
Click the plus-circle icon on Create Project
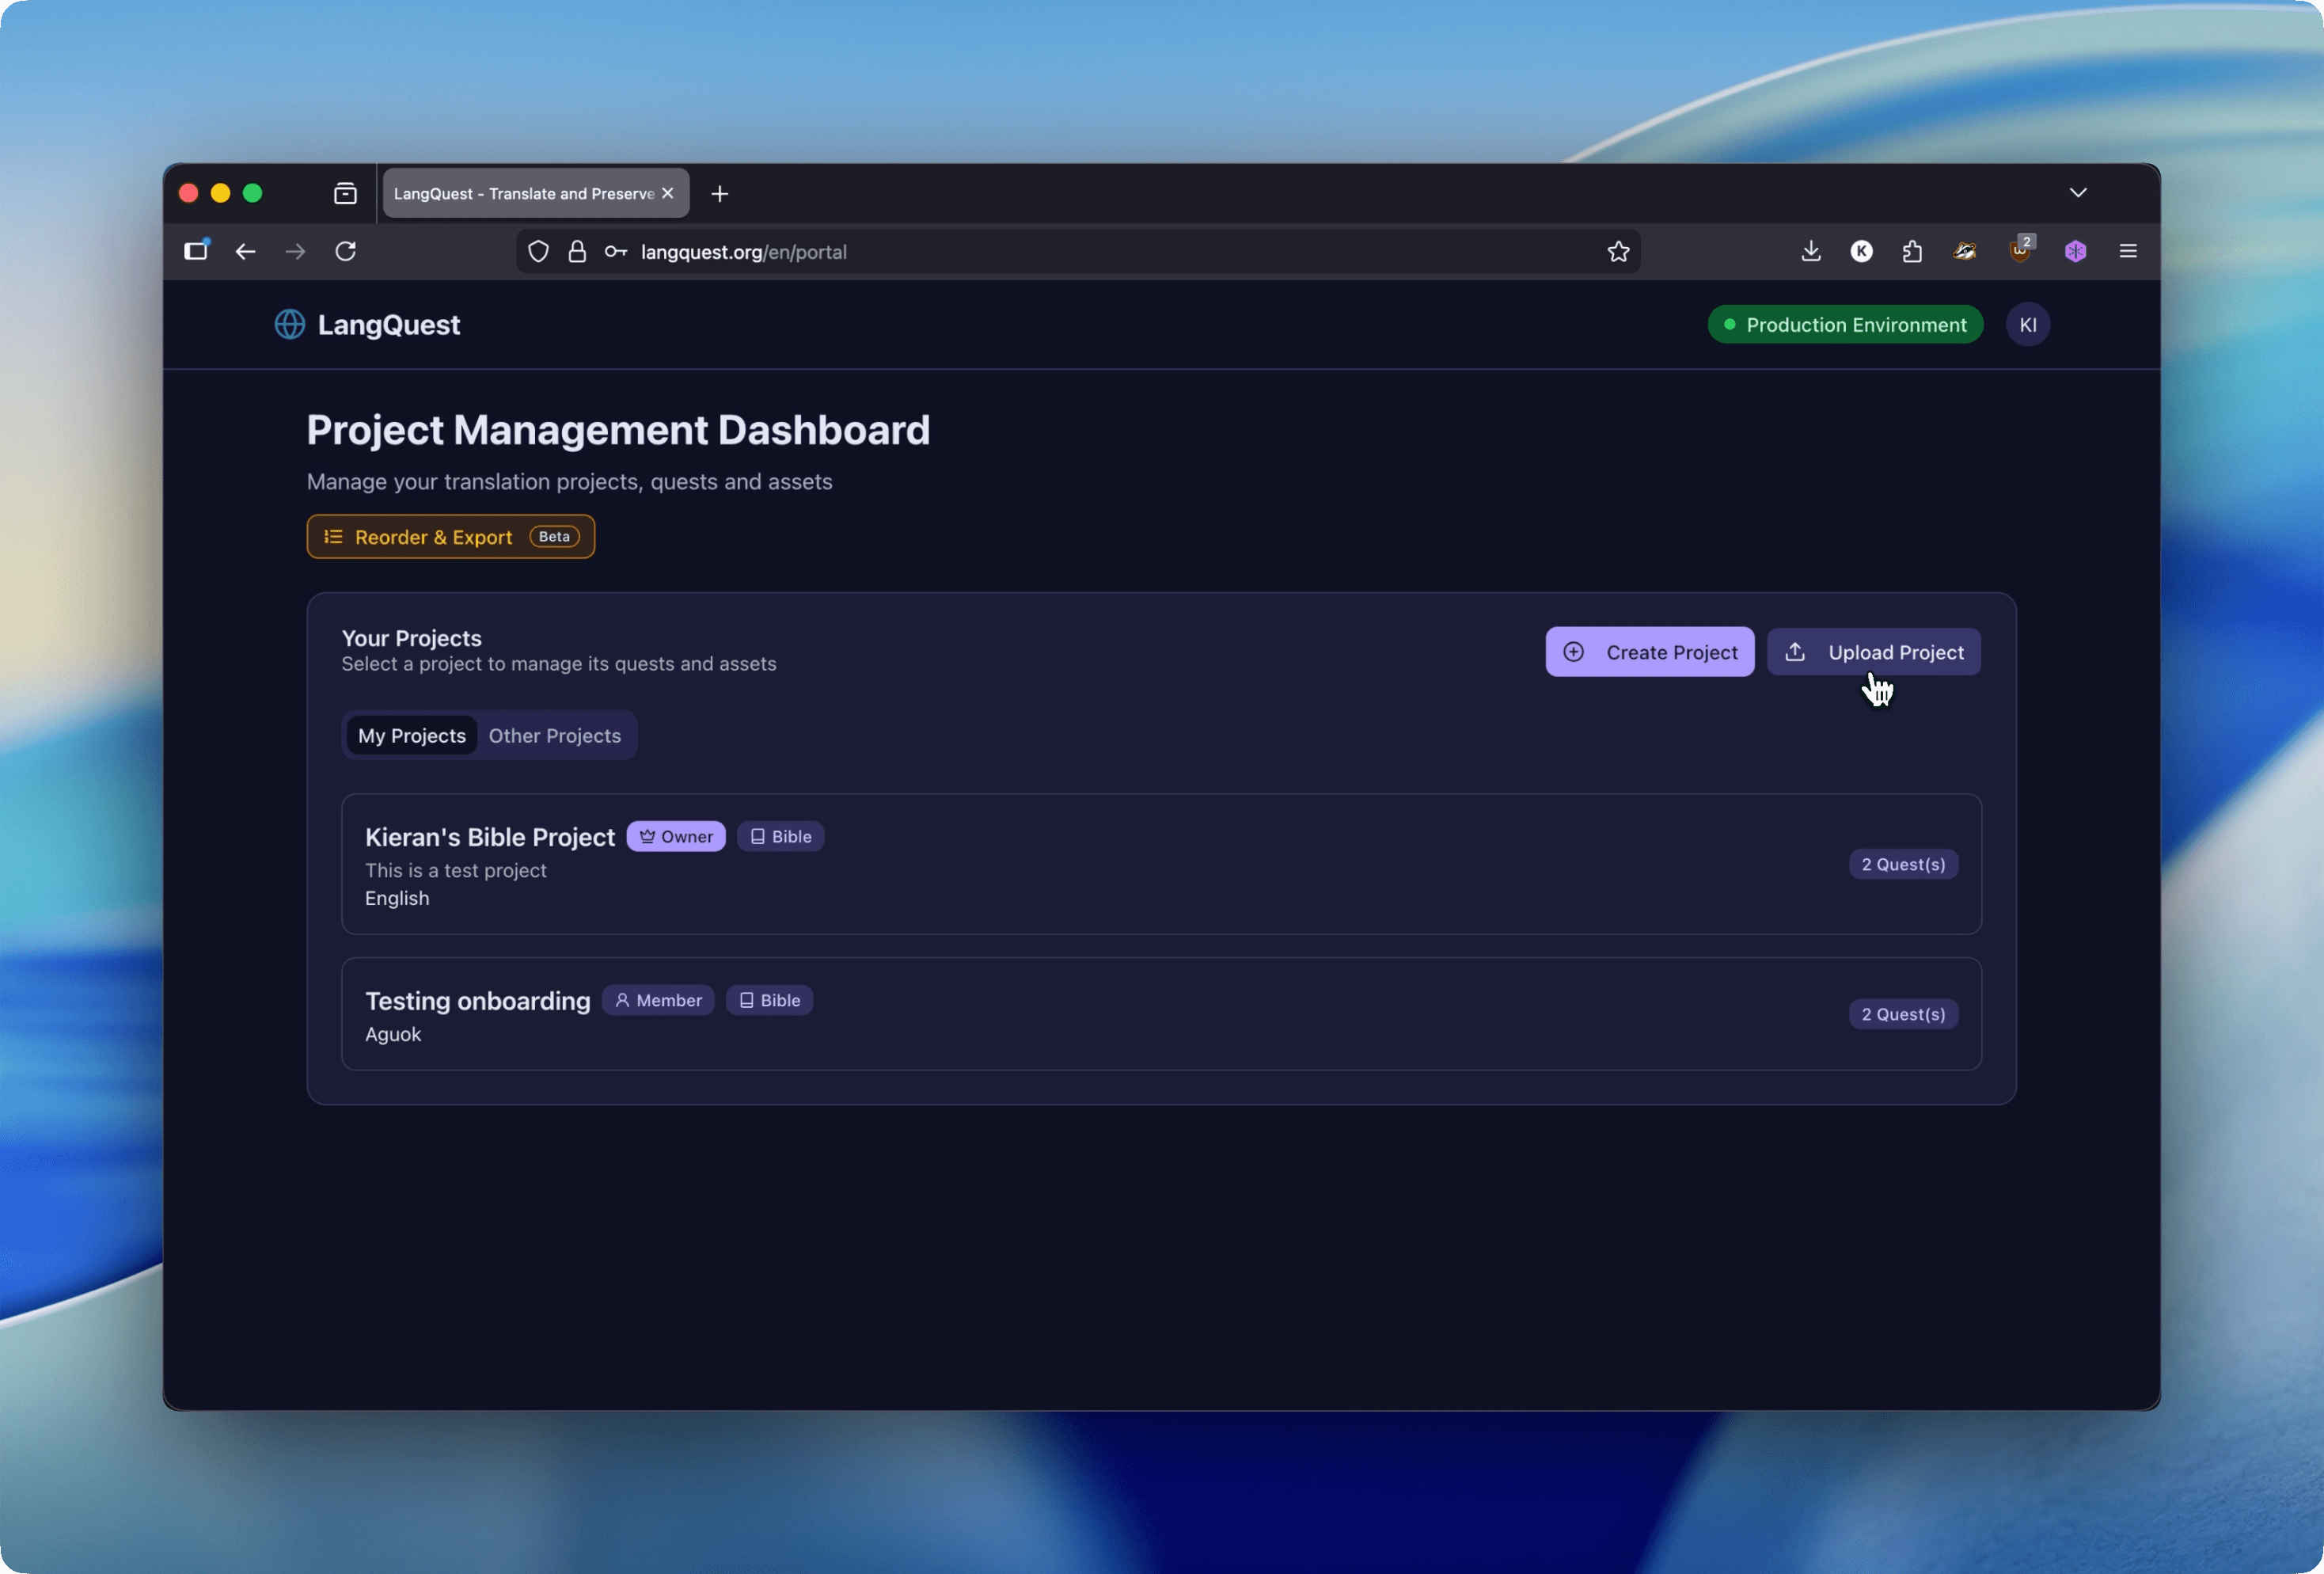[1573, 652]
